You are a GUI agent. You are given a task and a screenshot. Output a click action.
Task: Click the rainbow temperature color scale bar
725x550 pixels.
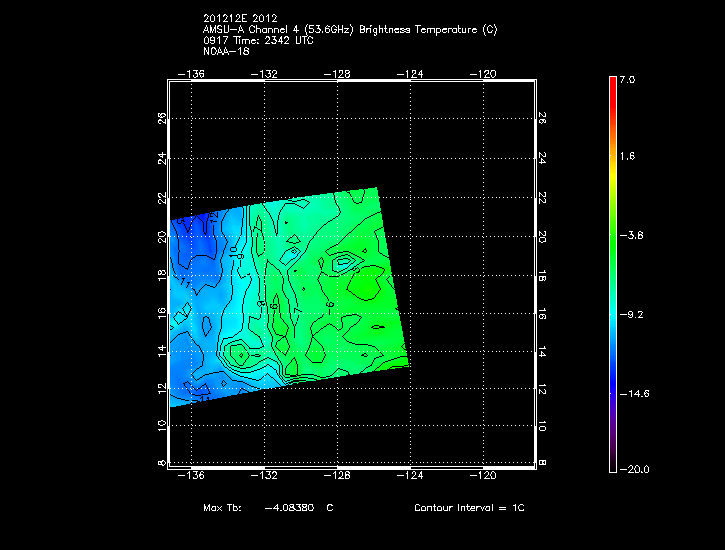[x=613, y=274]
